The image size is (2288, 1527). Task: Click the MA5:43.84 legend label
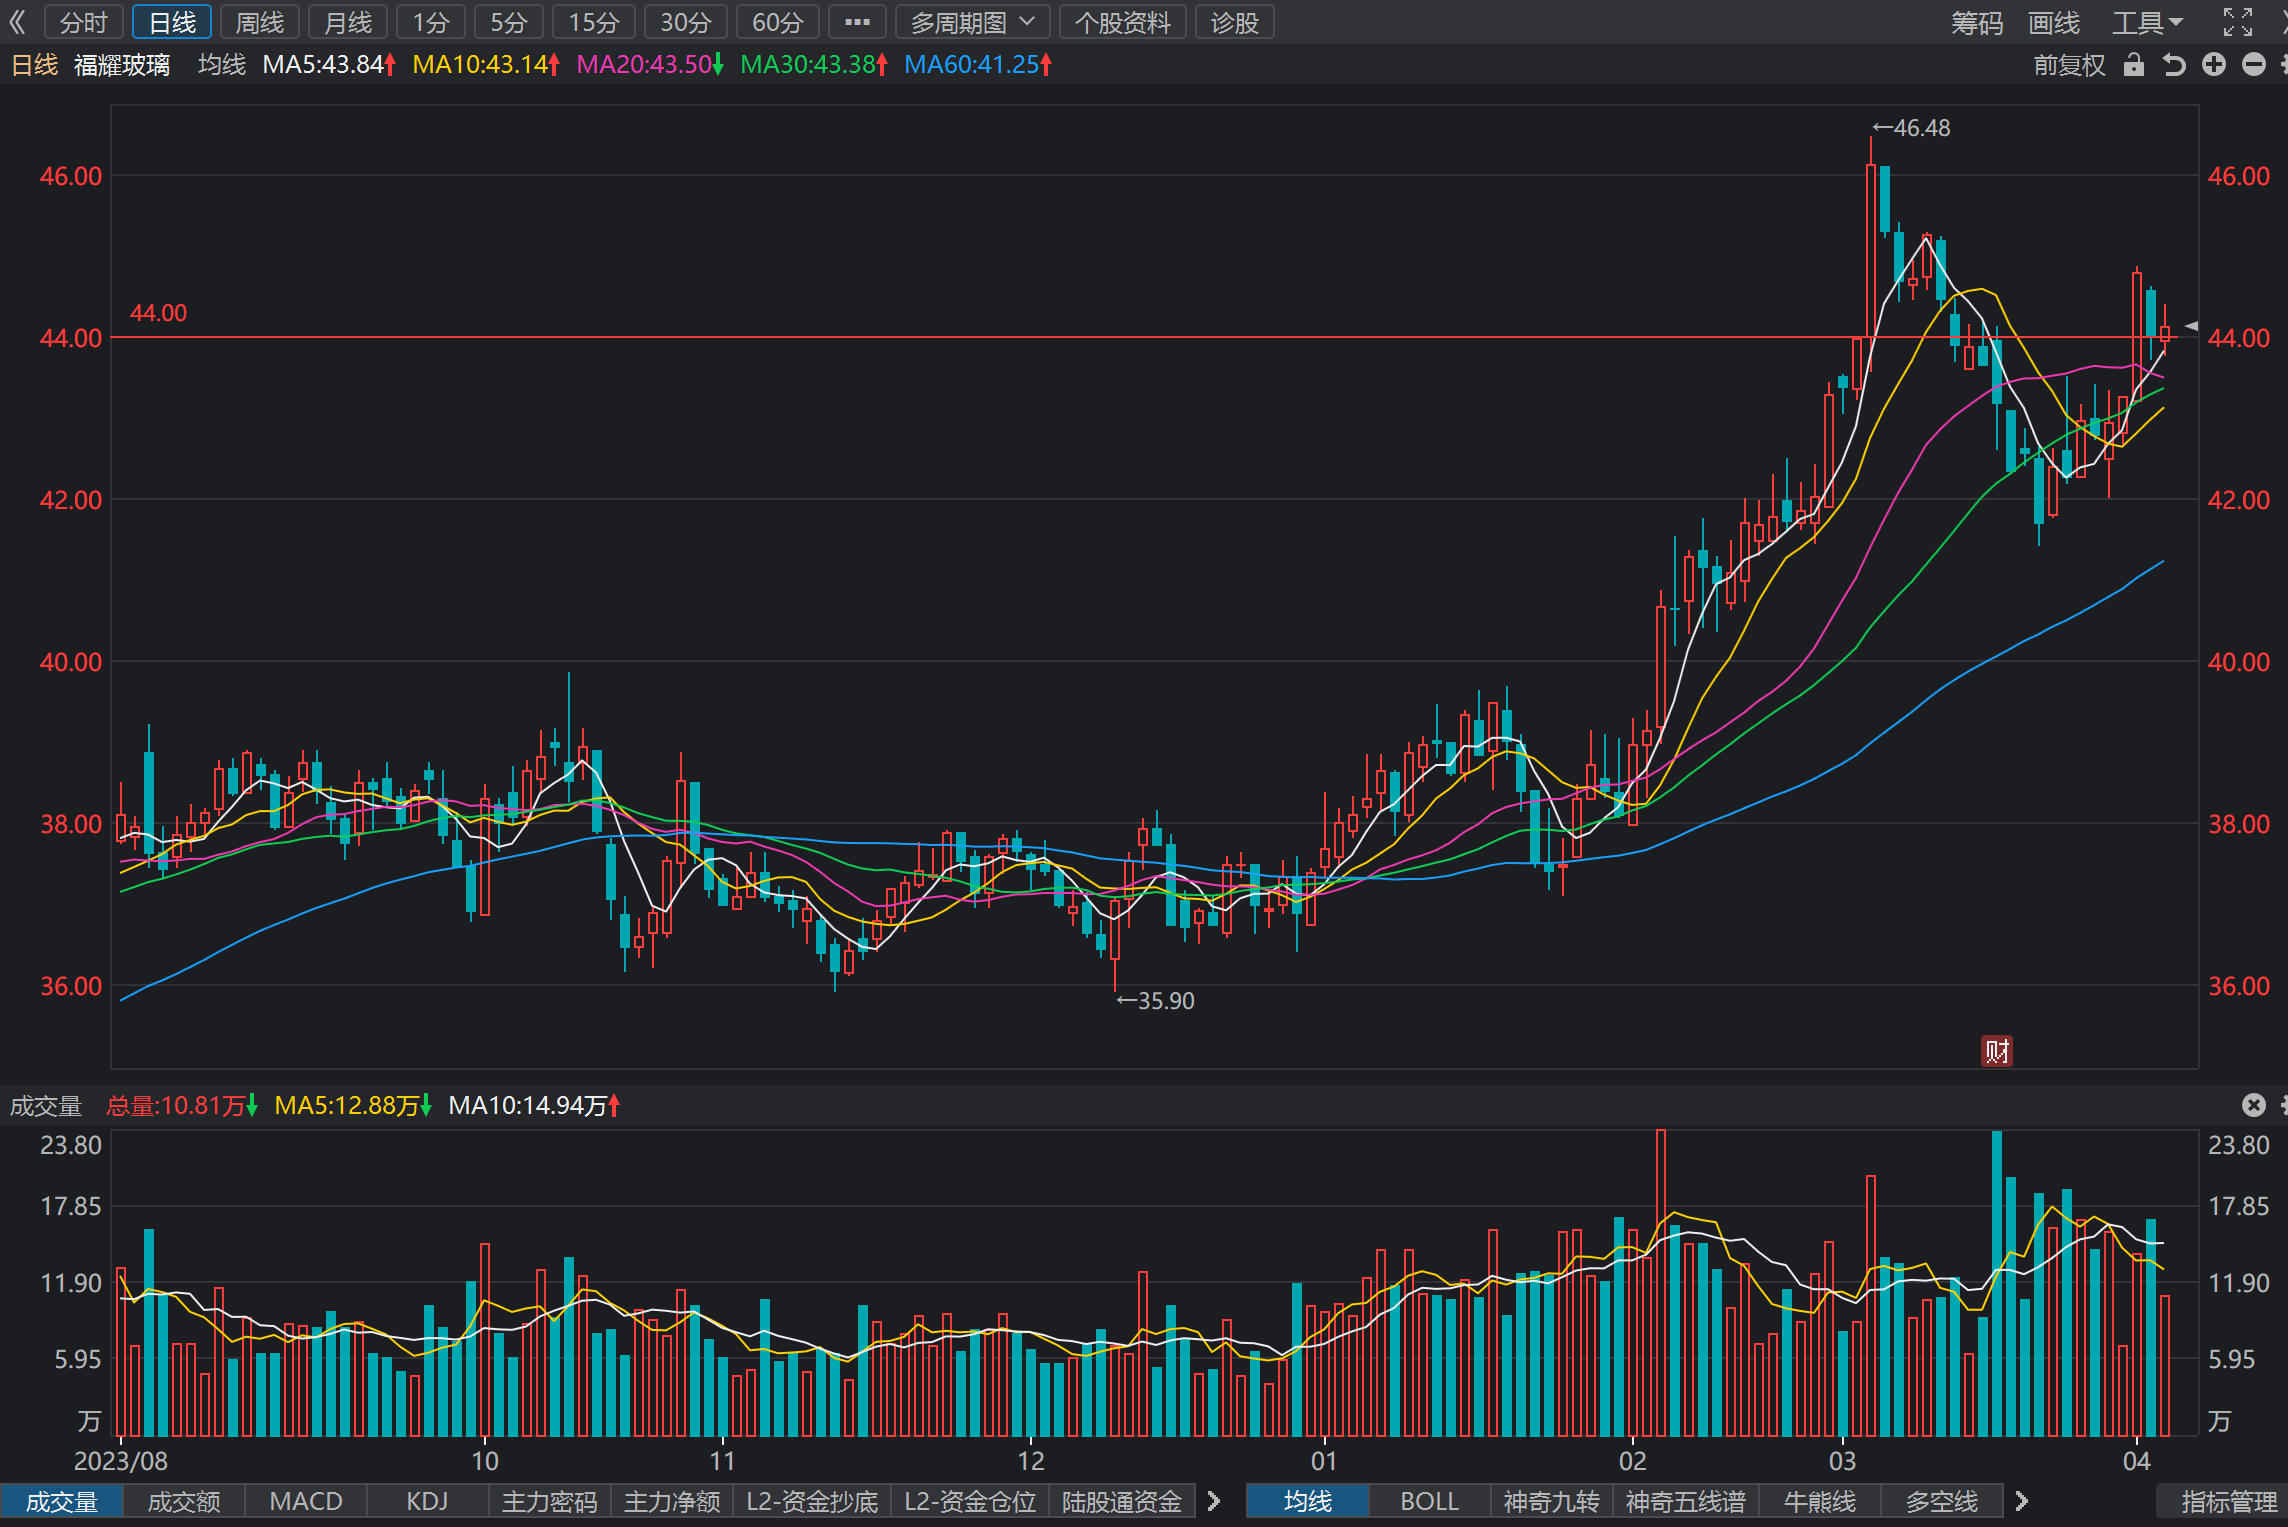click(330, 65)
